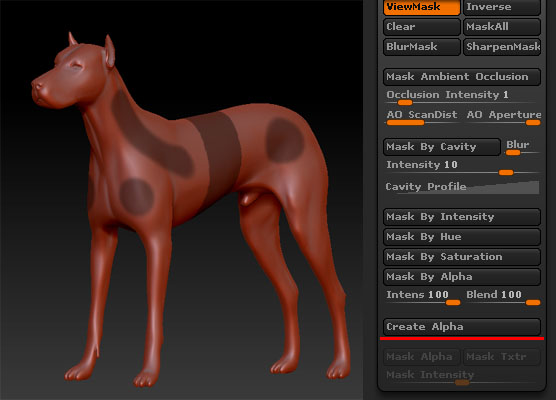Click the Blend 100 slider
The height and width of the screenshot is (400, 556).
(x=503, y=297)
